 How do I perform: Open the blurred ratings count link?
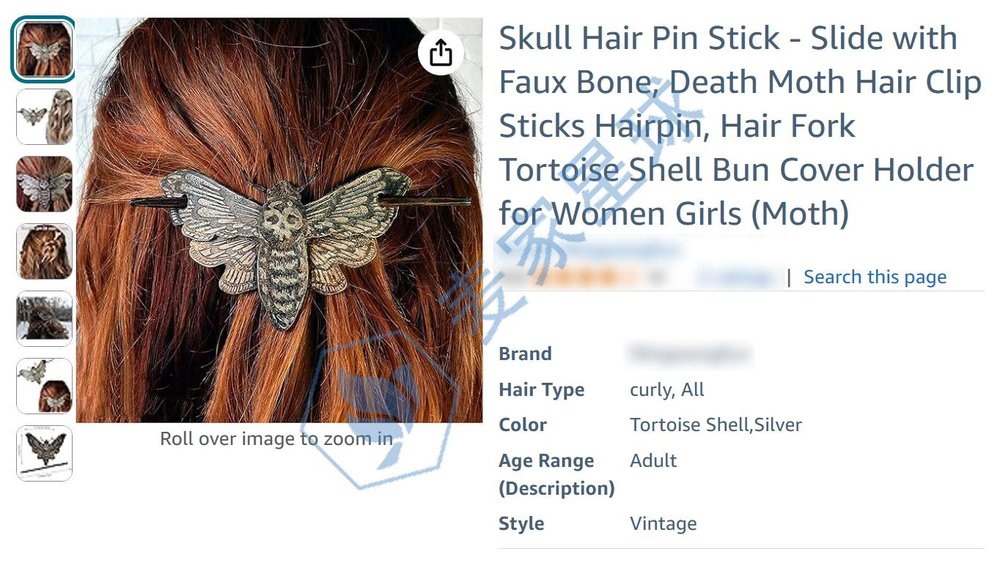tap(738, 277)
